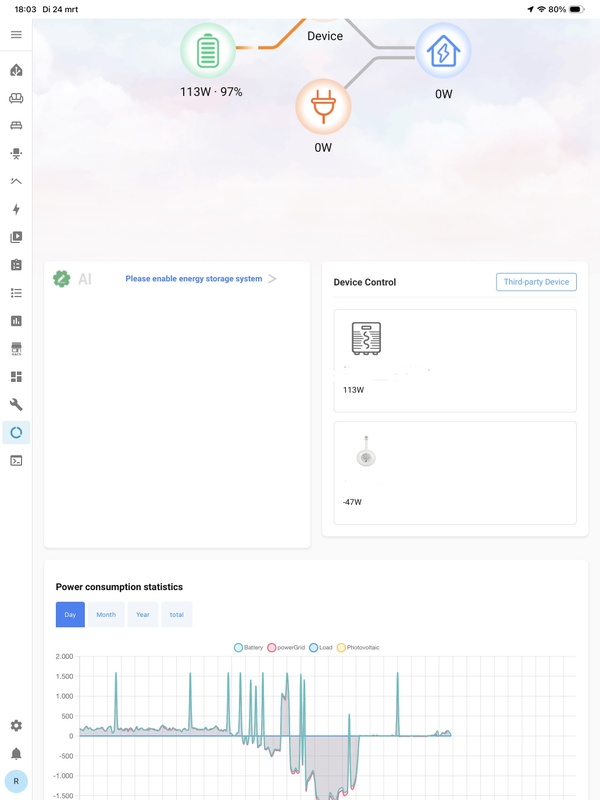Toggle the Photovoltaic series in legend
Viewport: 600px width, 800px height.
358,647
